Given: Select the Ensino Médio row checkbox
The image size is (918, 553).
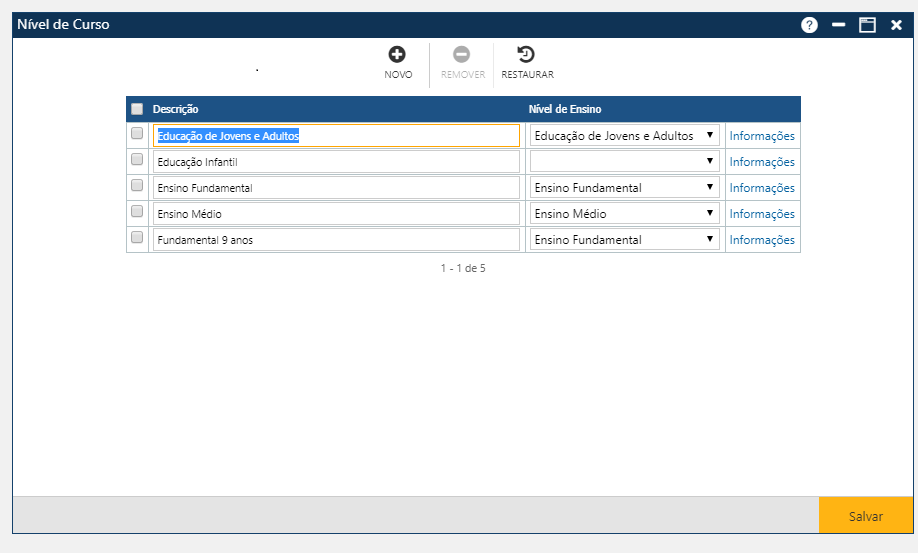Looking at the screenshot, I should coord(137,212).
